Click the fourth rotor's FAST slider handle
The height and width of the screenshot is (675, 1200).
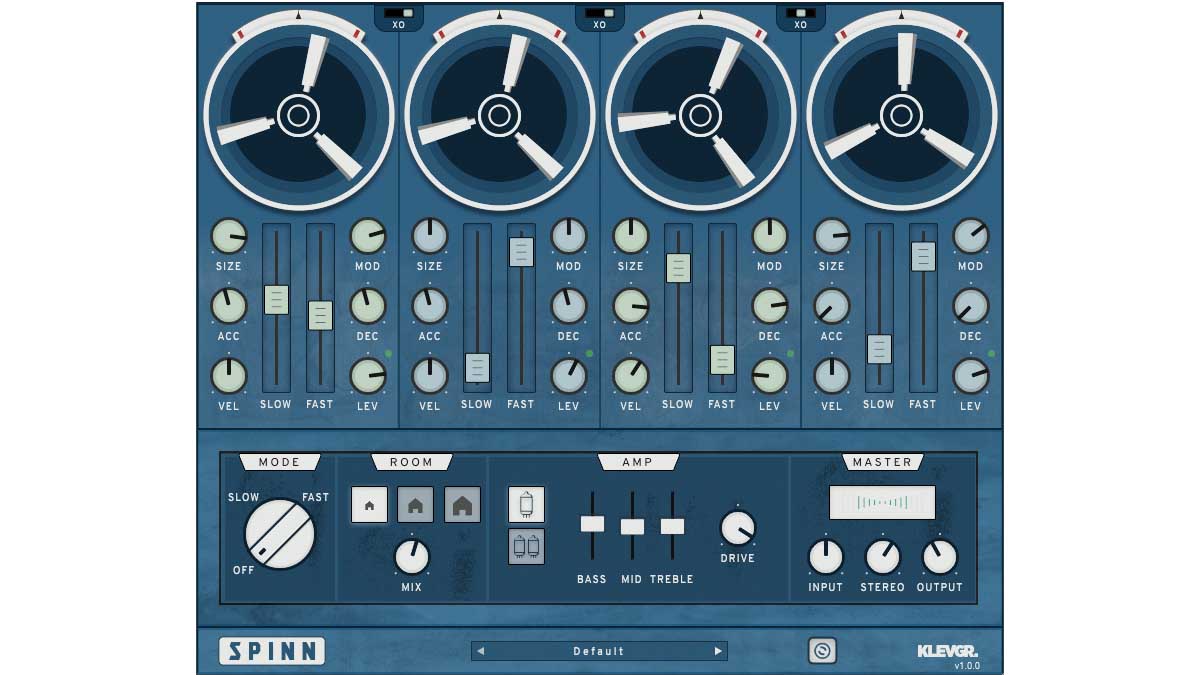(923, 256)
